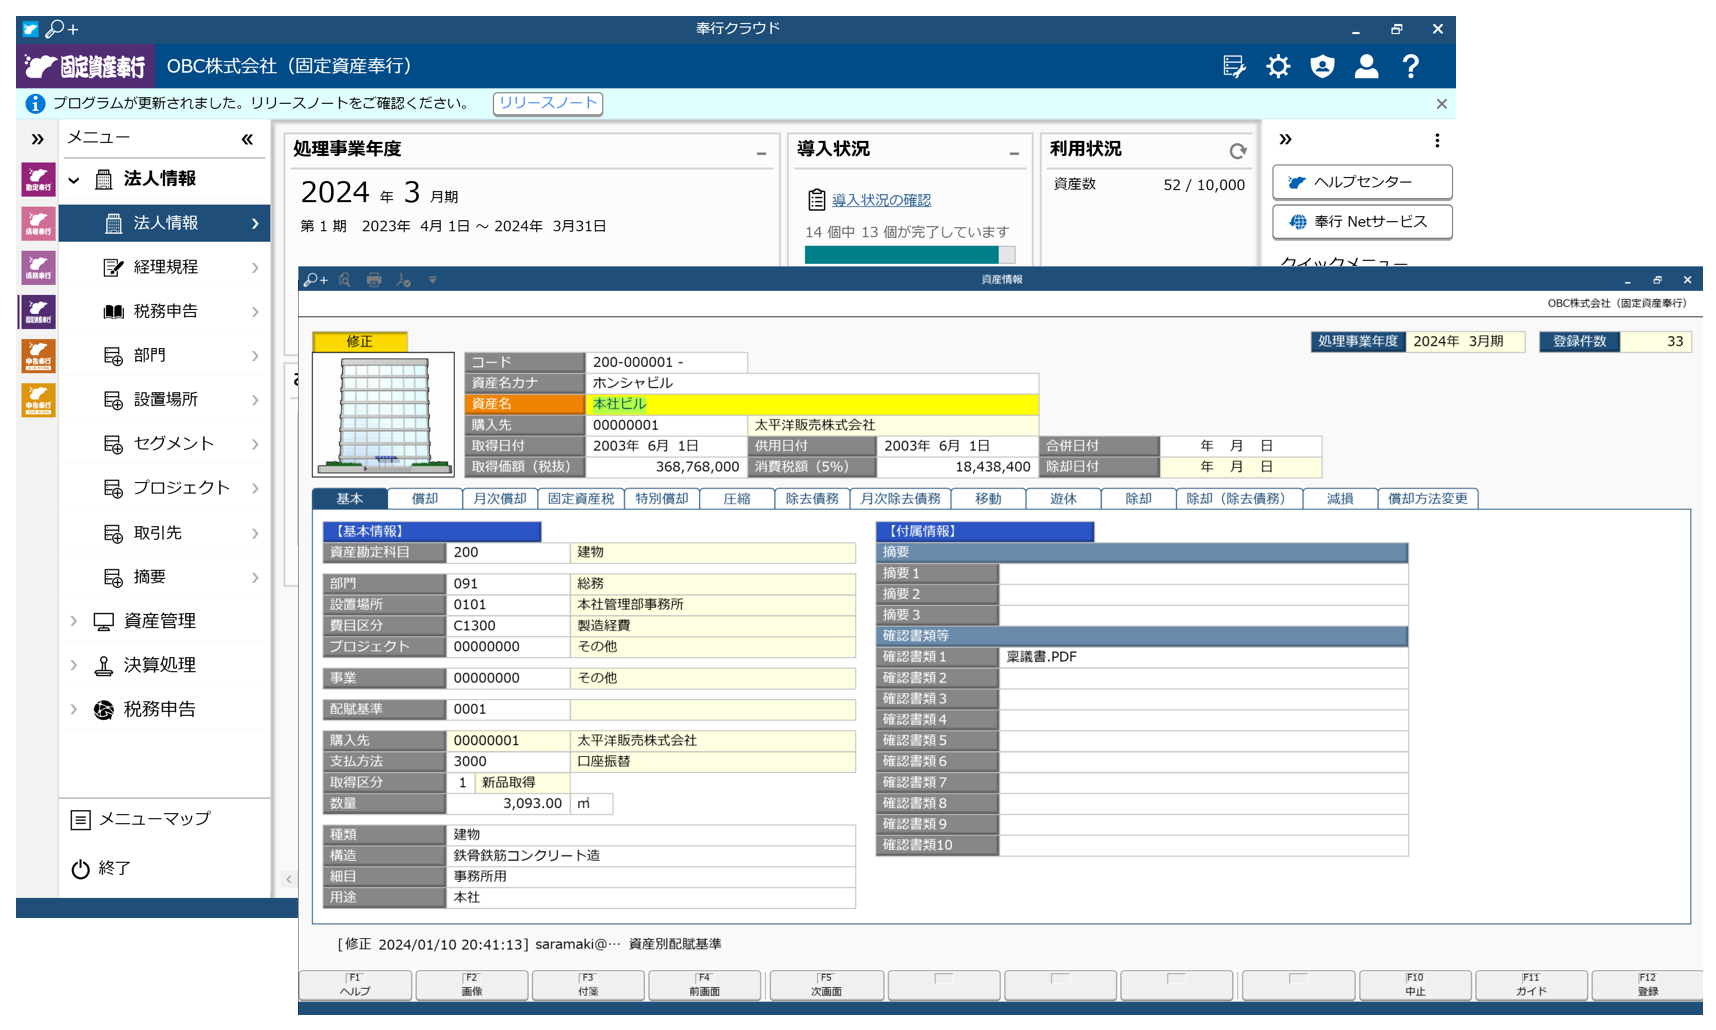Open the 固定資産税 tab
The width and height of the screenshot is (1716, 1030).
point(581,498)
